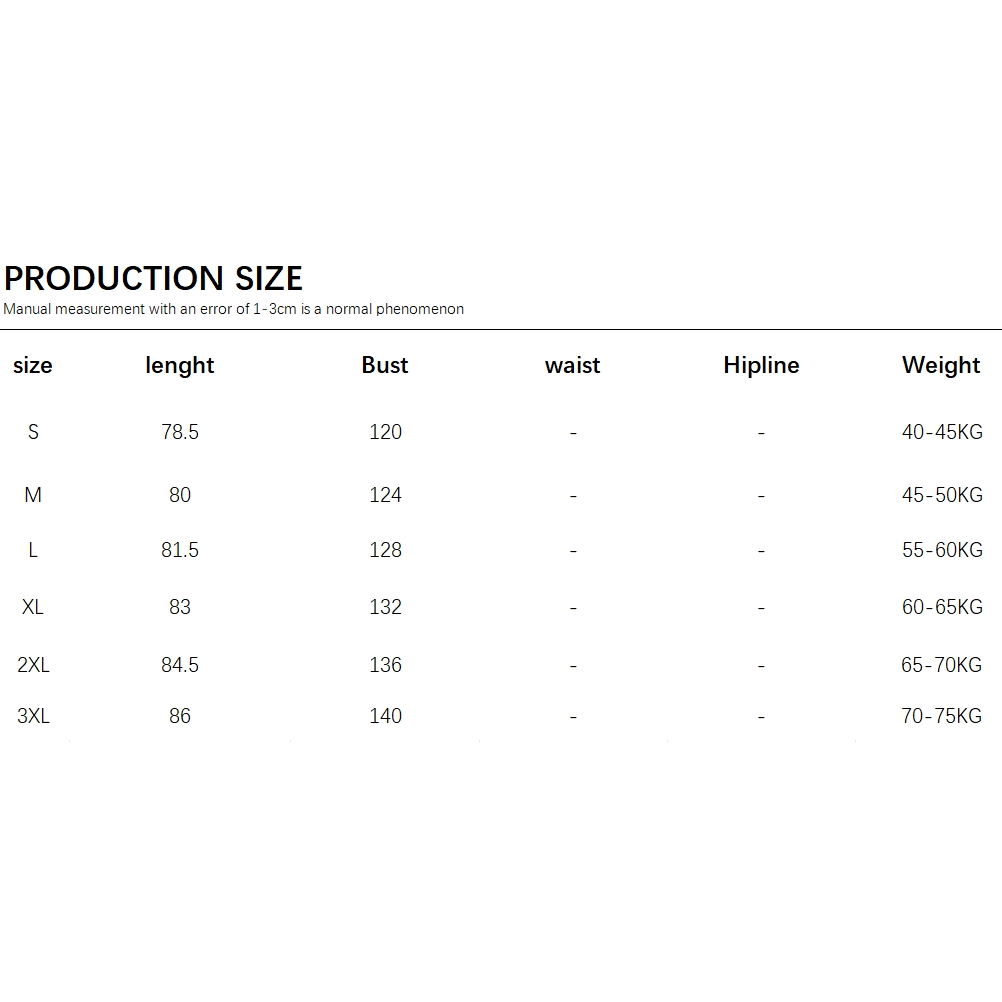
Task: Select the S size row label
Action: point(33,432)
